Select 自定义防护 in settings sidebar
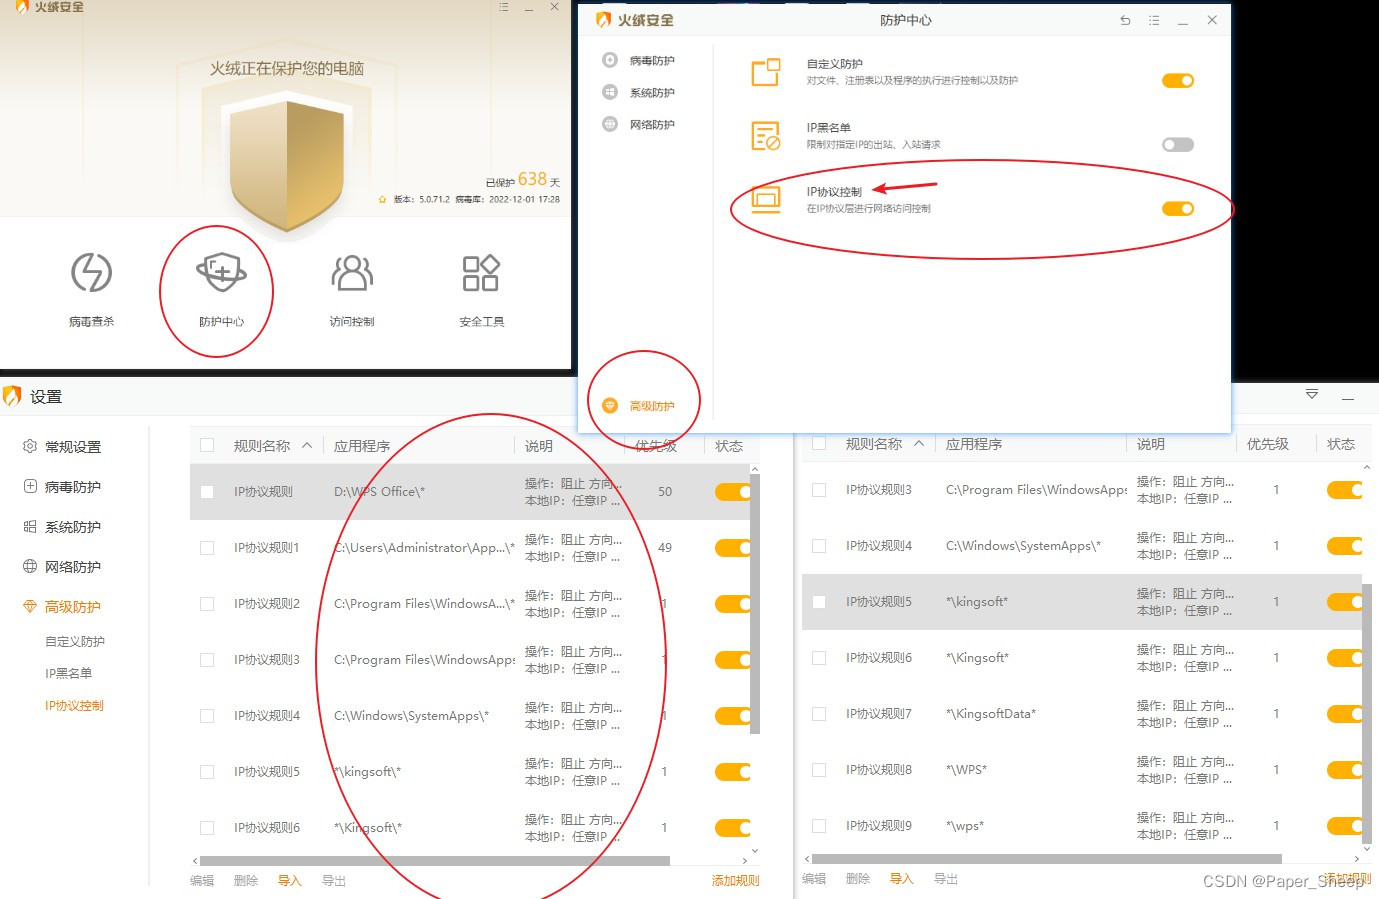The image size is (1379, 899). pyautogui.click(x=75, y=641)
